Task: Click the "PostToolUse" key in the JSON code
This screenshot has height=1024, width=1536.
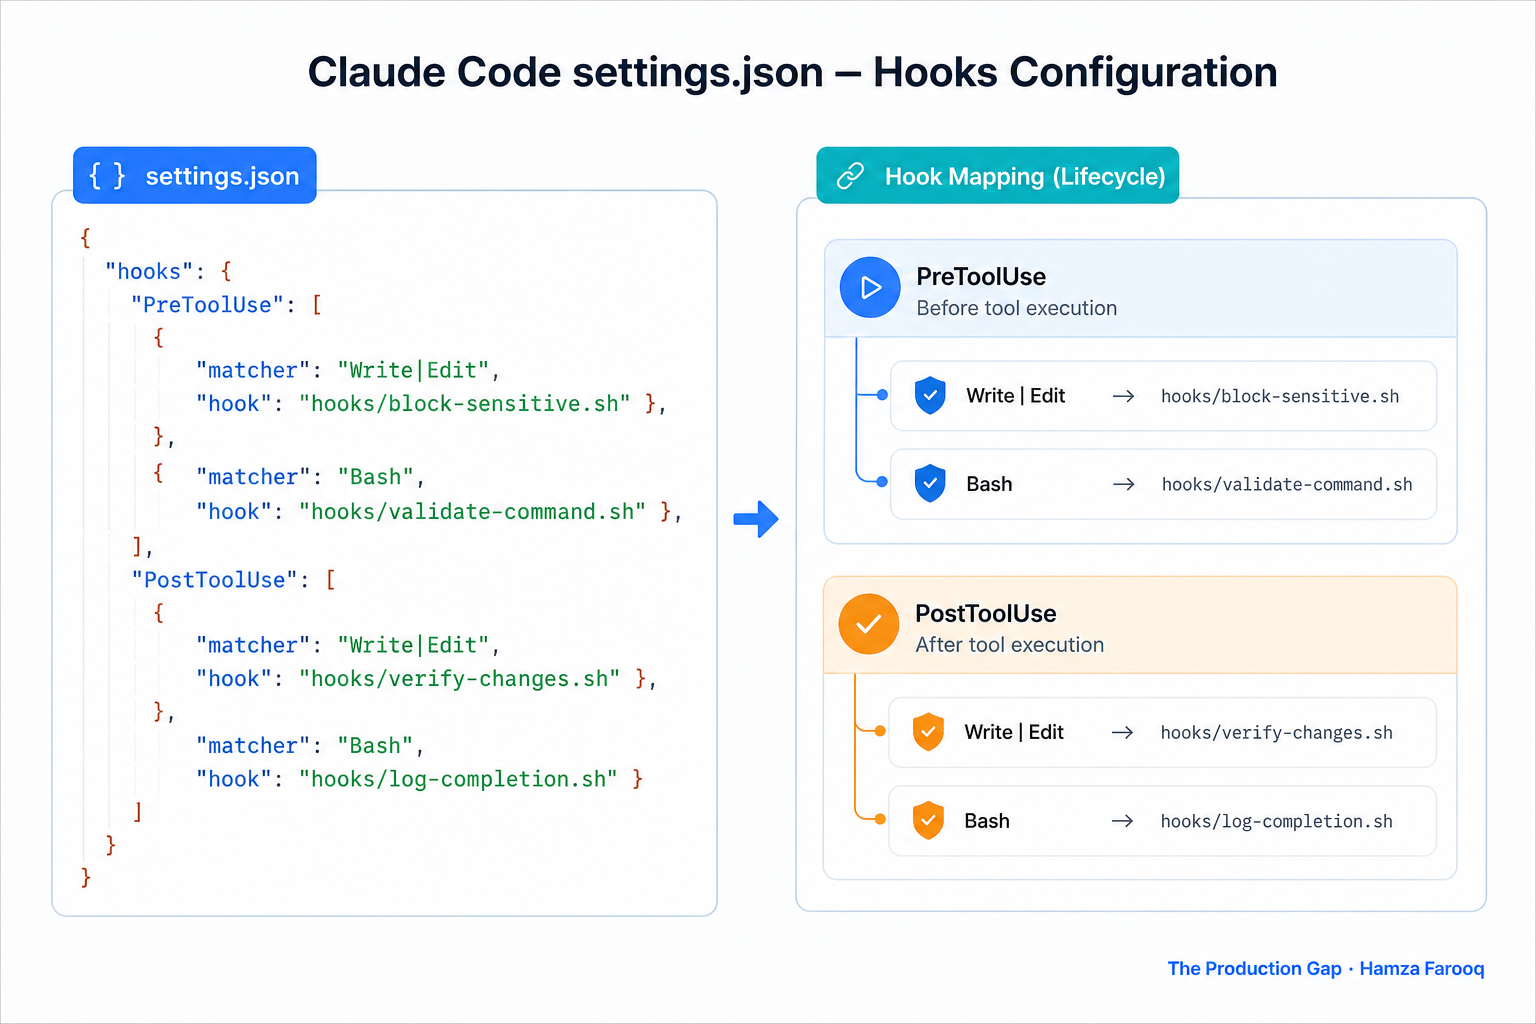Action: point(214,579)
